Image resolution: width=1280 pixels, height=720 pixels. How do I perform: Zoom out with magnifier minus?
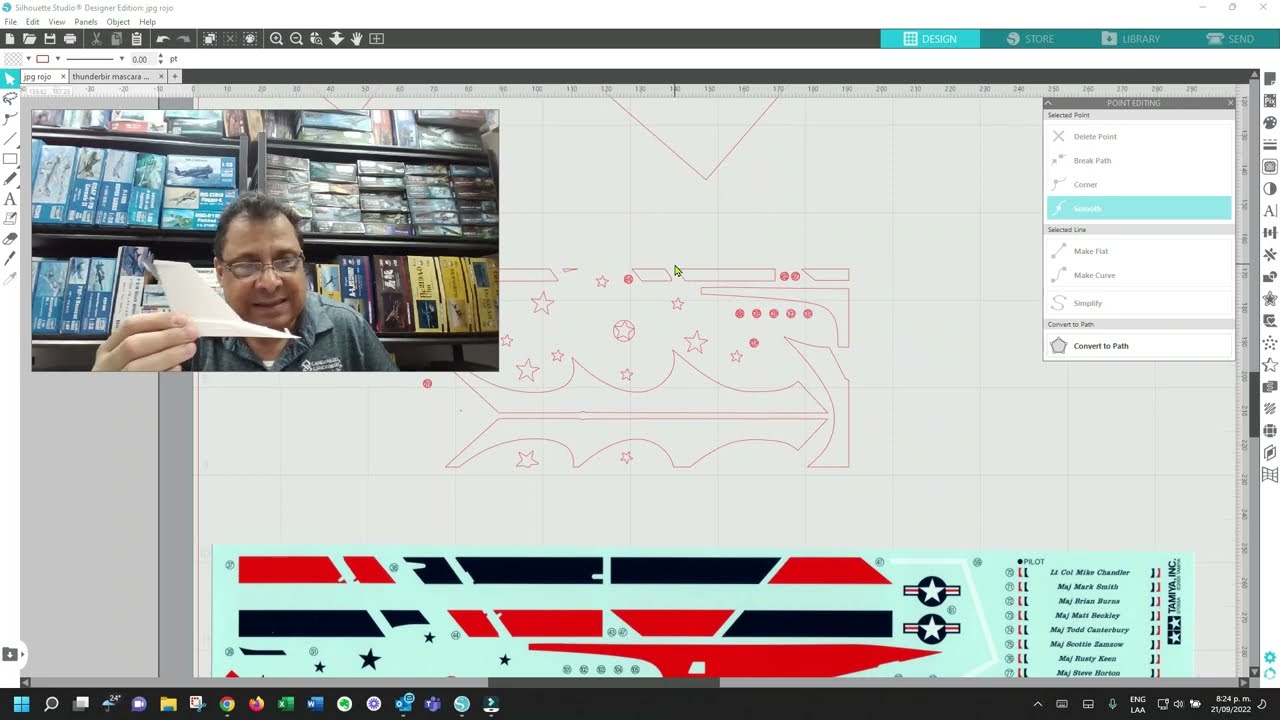pos(296,39)
